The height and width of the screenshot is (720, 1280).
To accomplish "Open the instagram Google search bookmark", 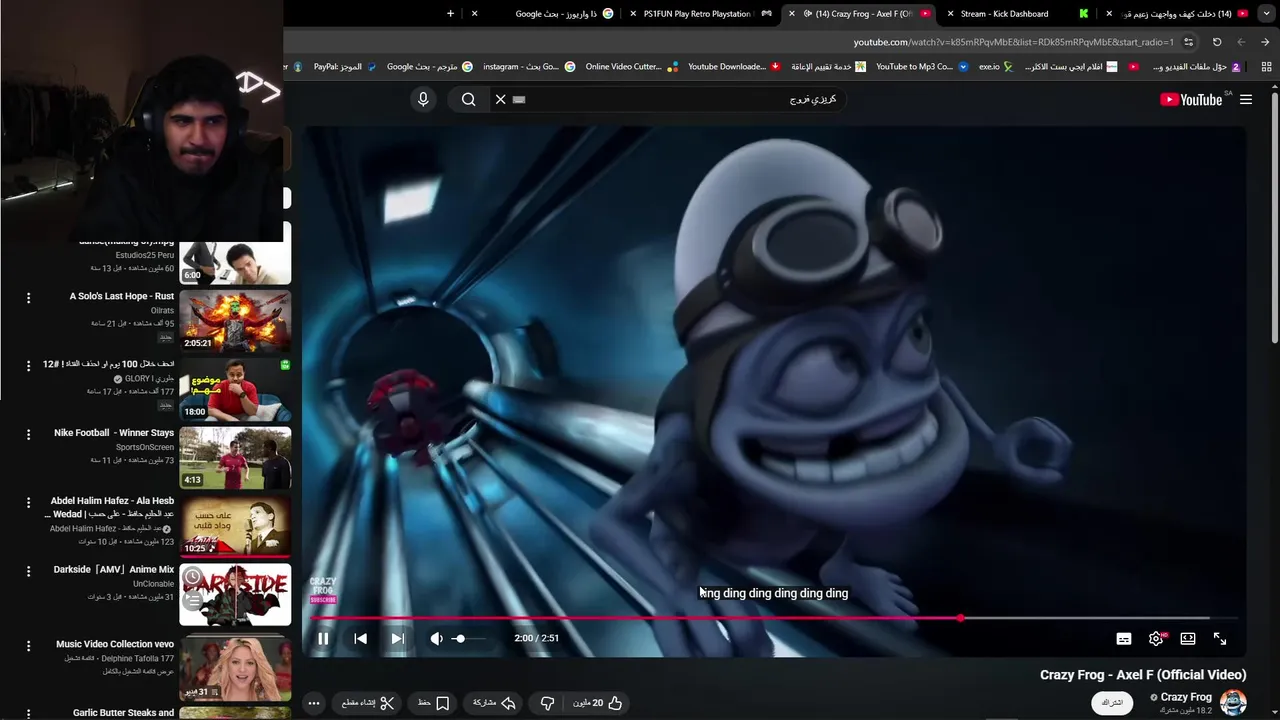I will [529, 66].
